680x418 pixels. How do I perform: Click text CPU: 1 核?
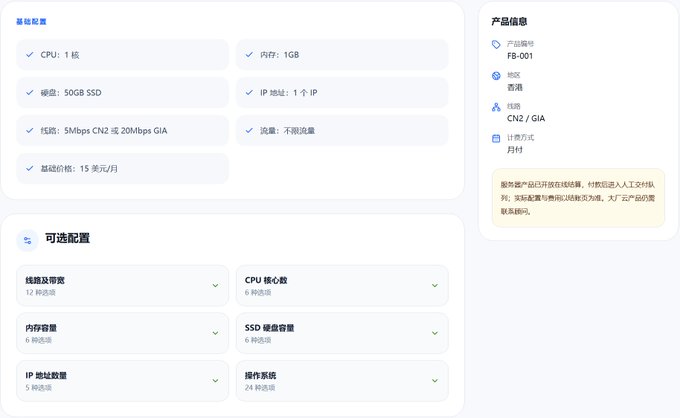(60, 55)
